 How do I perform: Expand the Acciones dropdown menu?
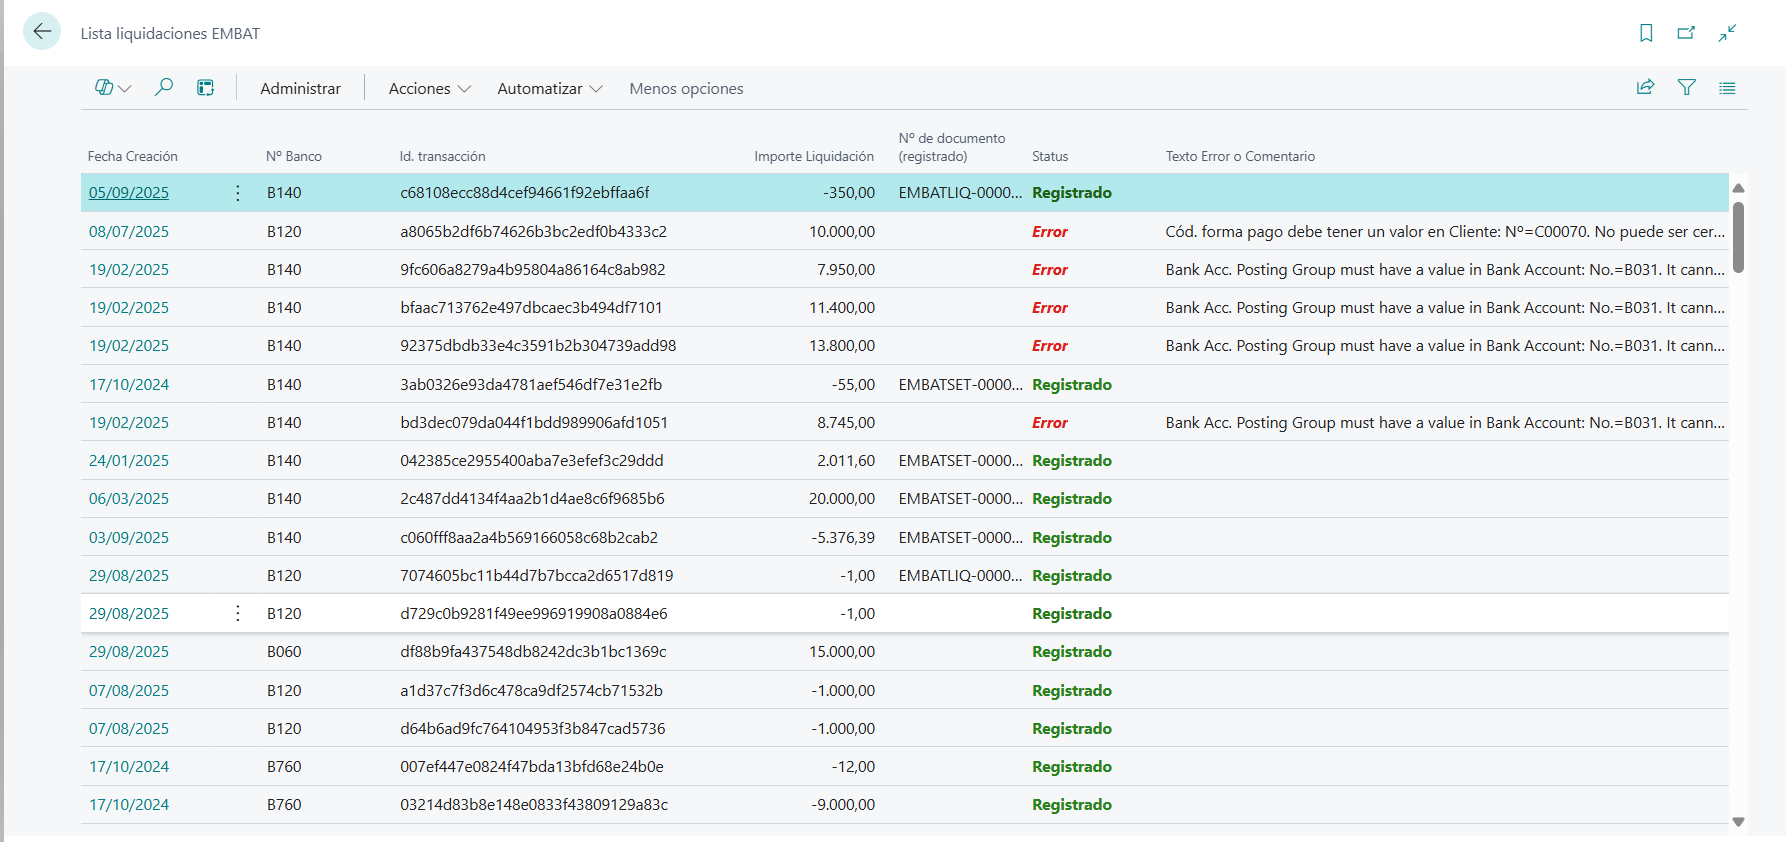429,89
